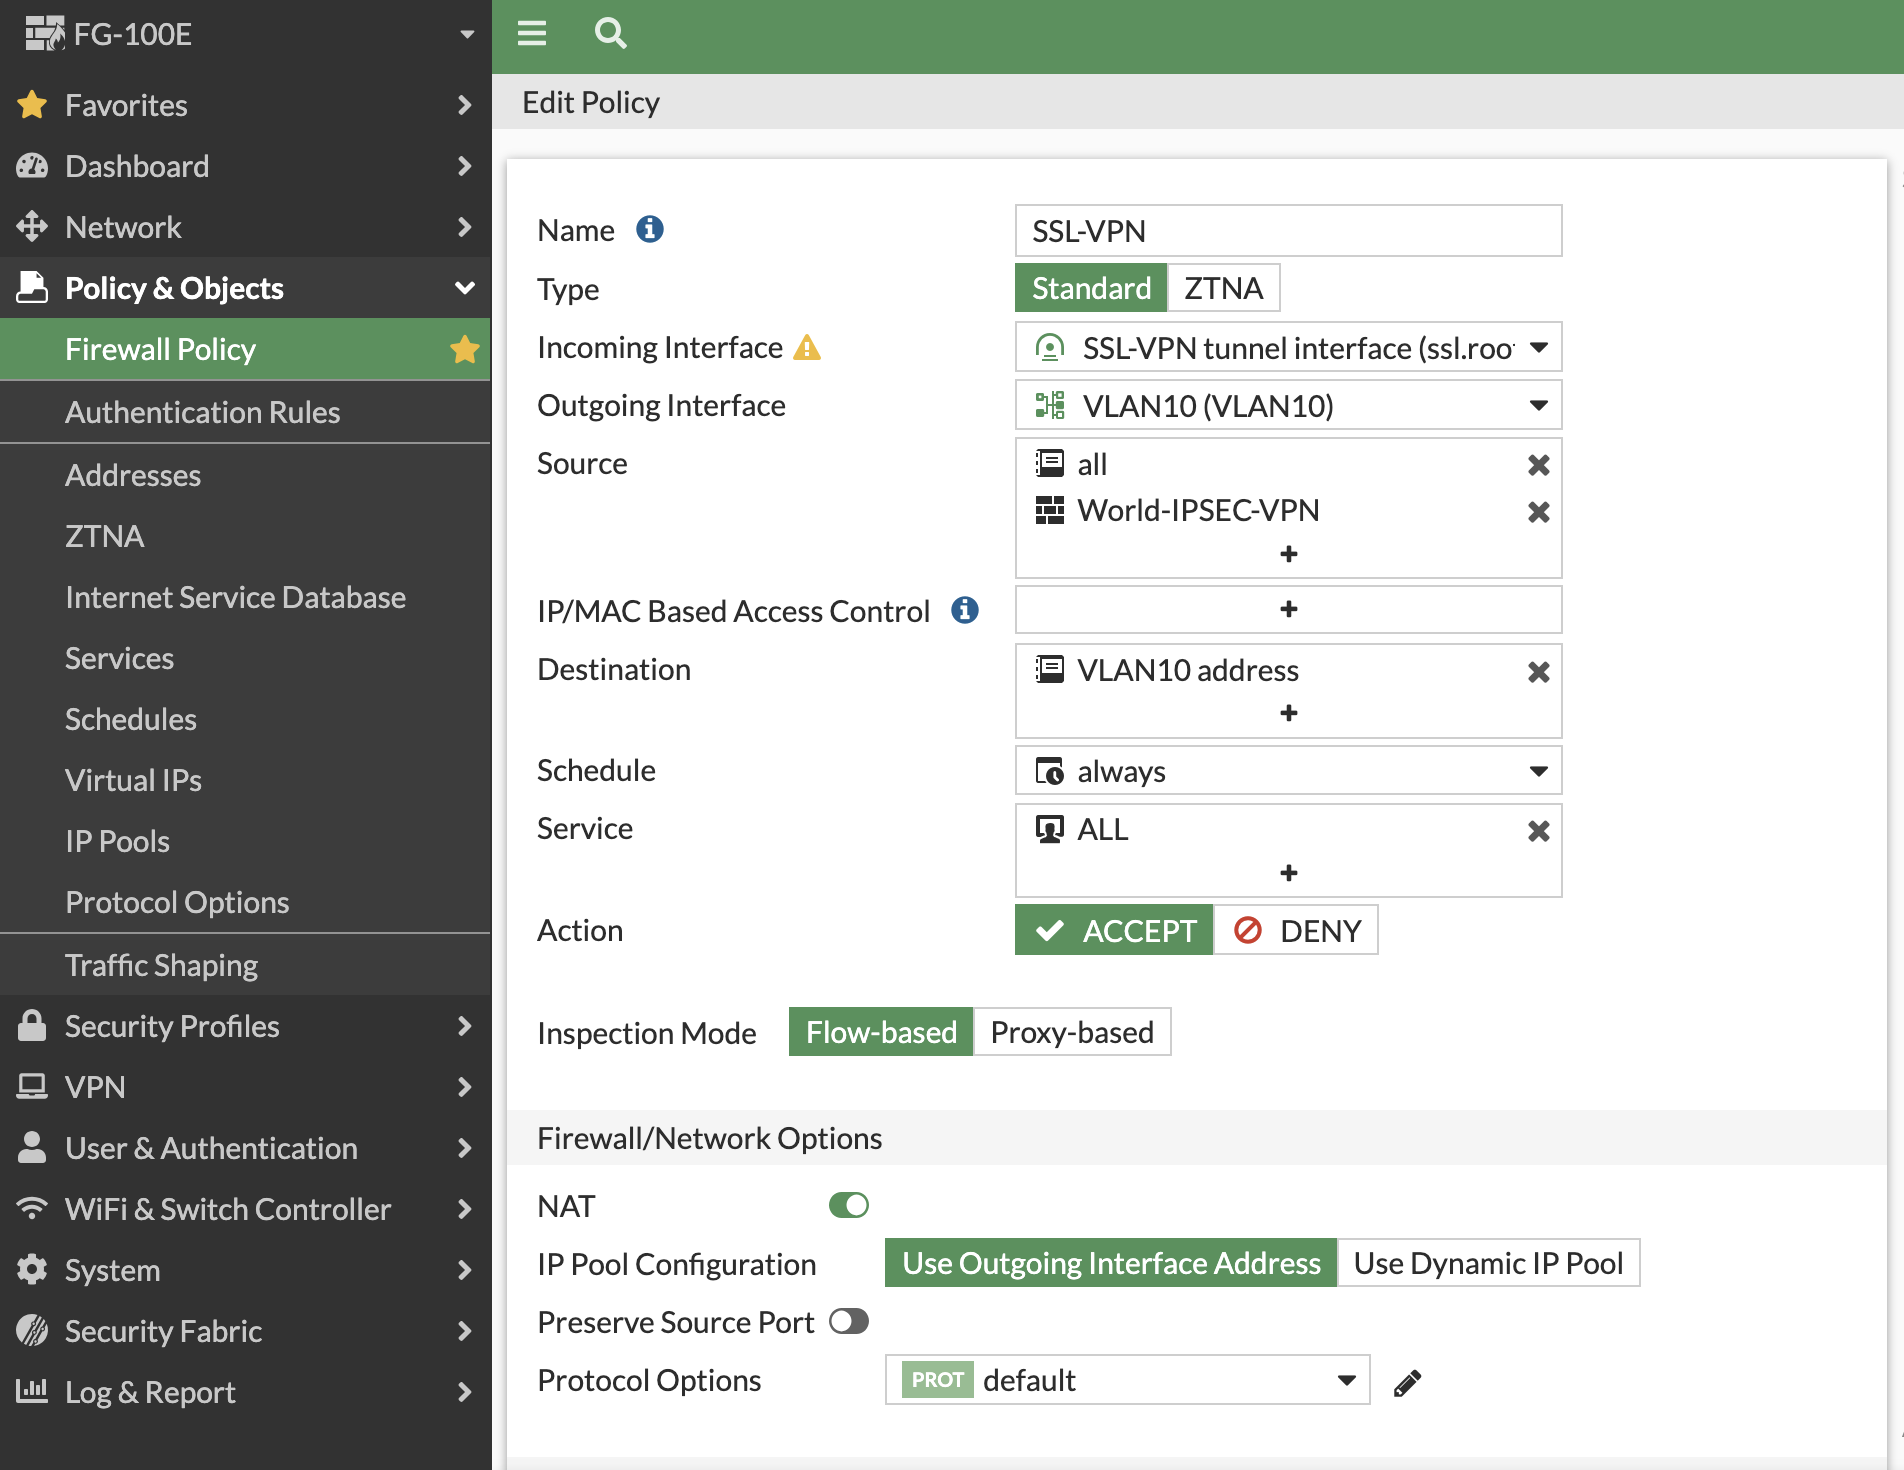Image resolution: width=1904 pixels, height=1470 pixels.
Task: Enable Preserve Source Port toggle
Action: click(x=848, y=1322)
